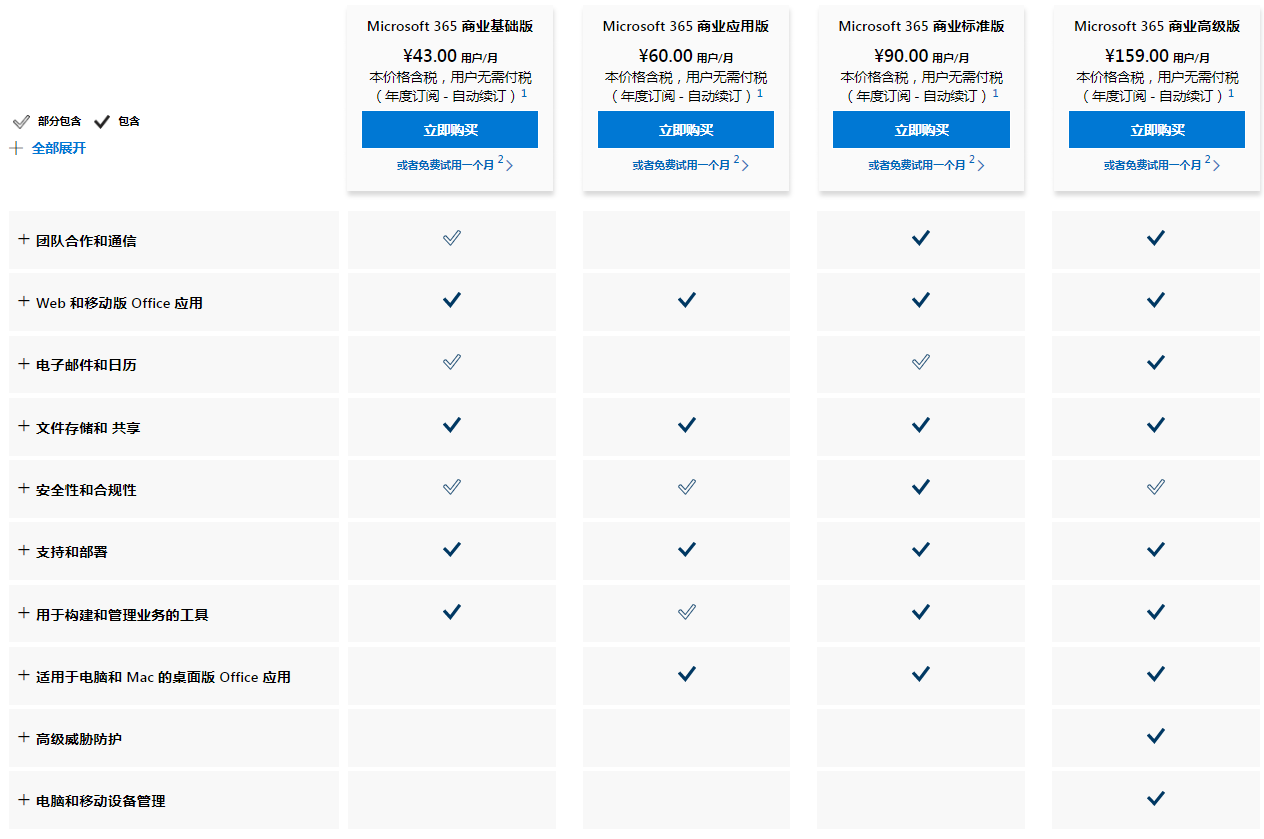The width and height of the screenshot is (1264, 839).
Task: Click 商业标准版 partial checkmark for 电子邮件和日历
Action: click(x=921, y=362)
